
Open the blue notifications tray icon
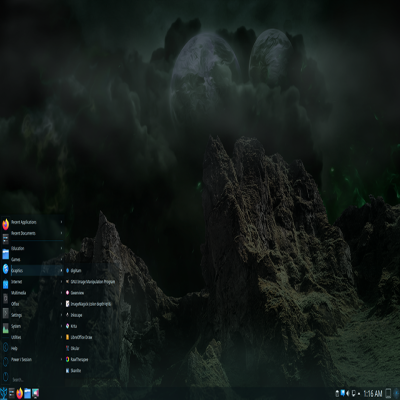[343, 393]
